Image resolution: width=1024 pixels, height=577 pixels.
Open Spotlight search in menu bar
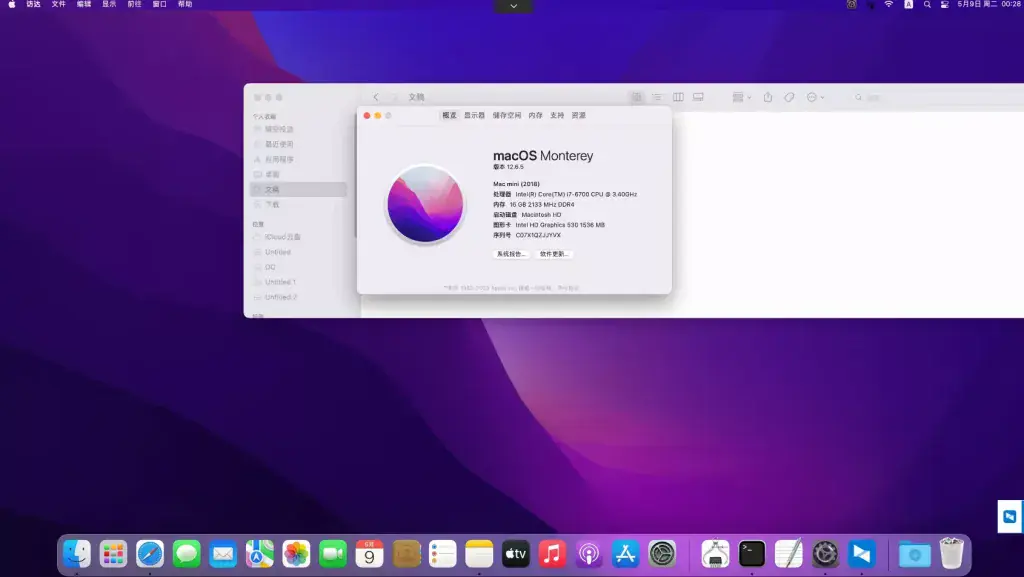point(927,4)
